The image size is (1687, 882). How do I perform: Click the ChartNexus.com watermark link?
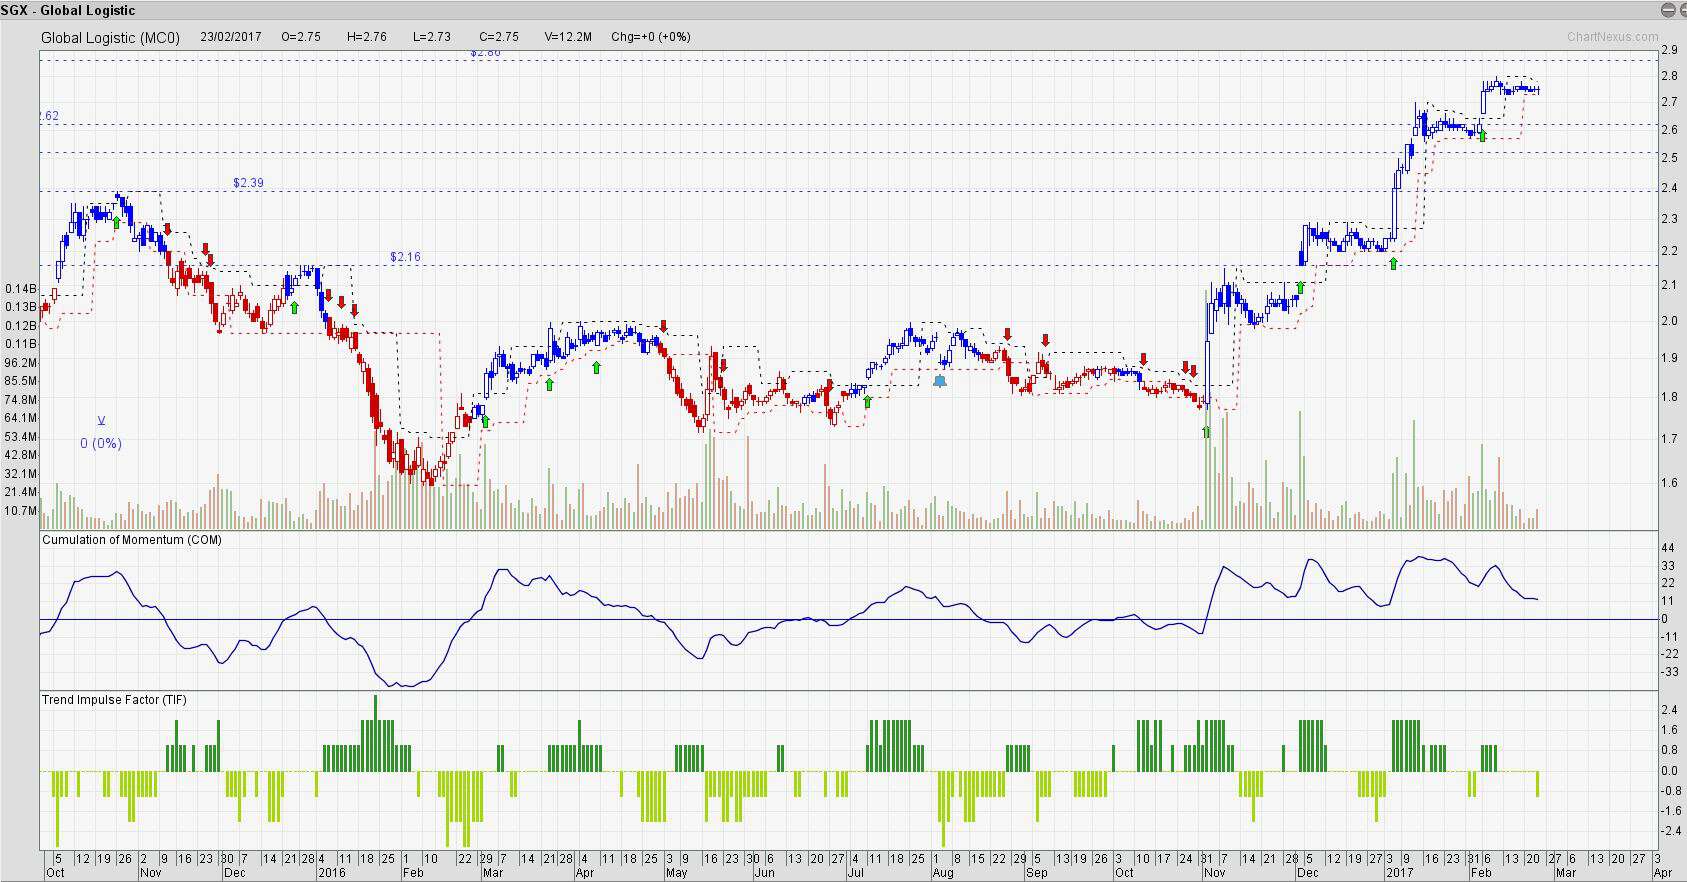[x=1612, y=37]
